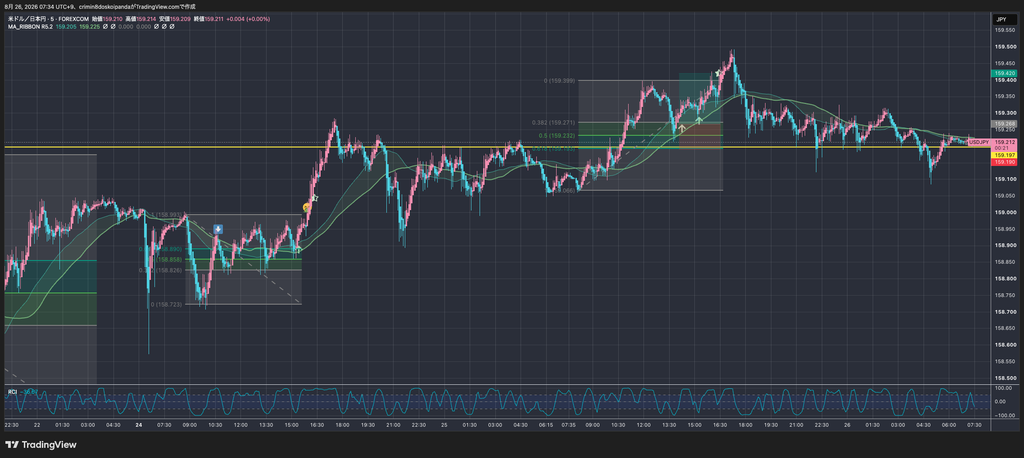Click the red 159.190 price label
Screen dimensions: 1024x458
click(x=1003, y=161)
